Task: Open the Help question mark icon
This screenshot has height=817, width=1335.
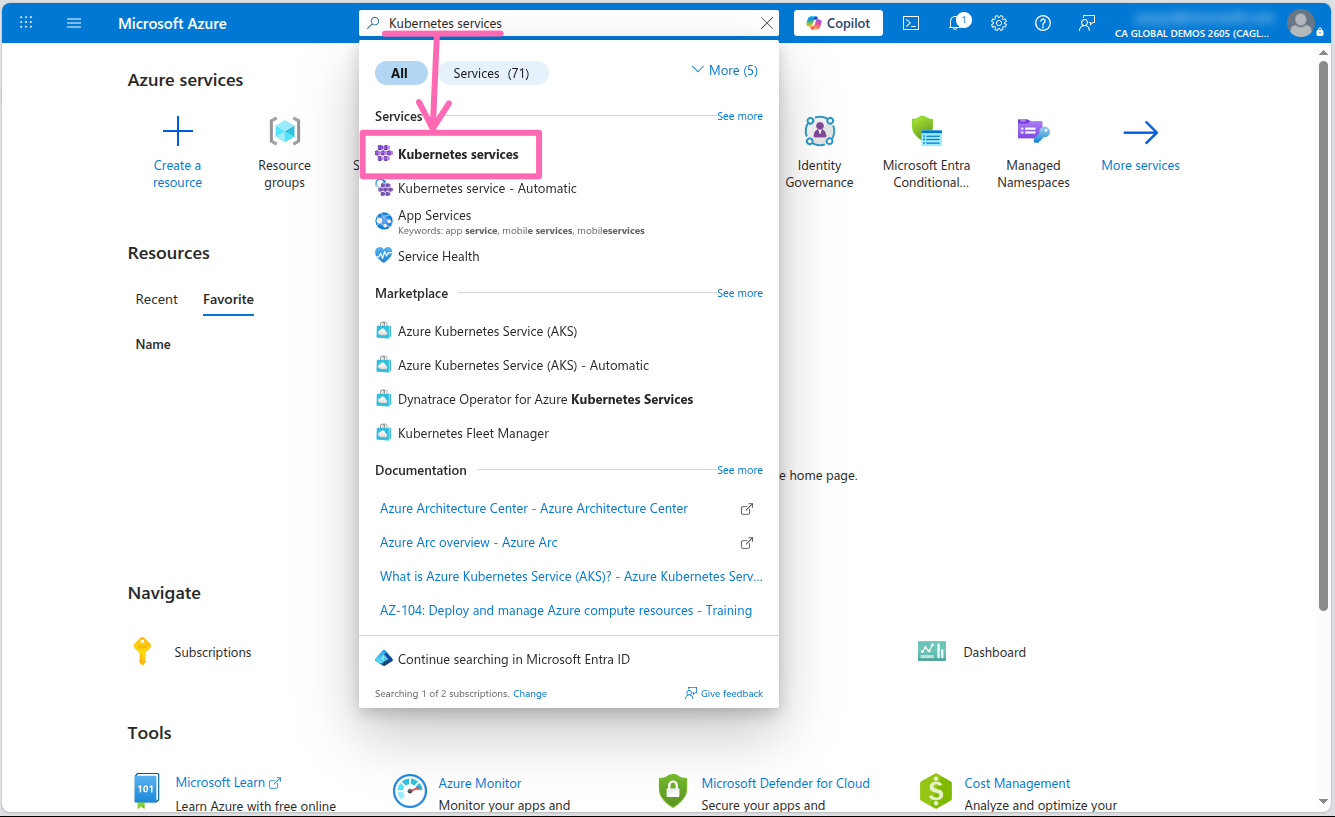Action: click(1043, 23)
